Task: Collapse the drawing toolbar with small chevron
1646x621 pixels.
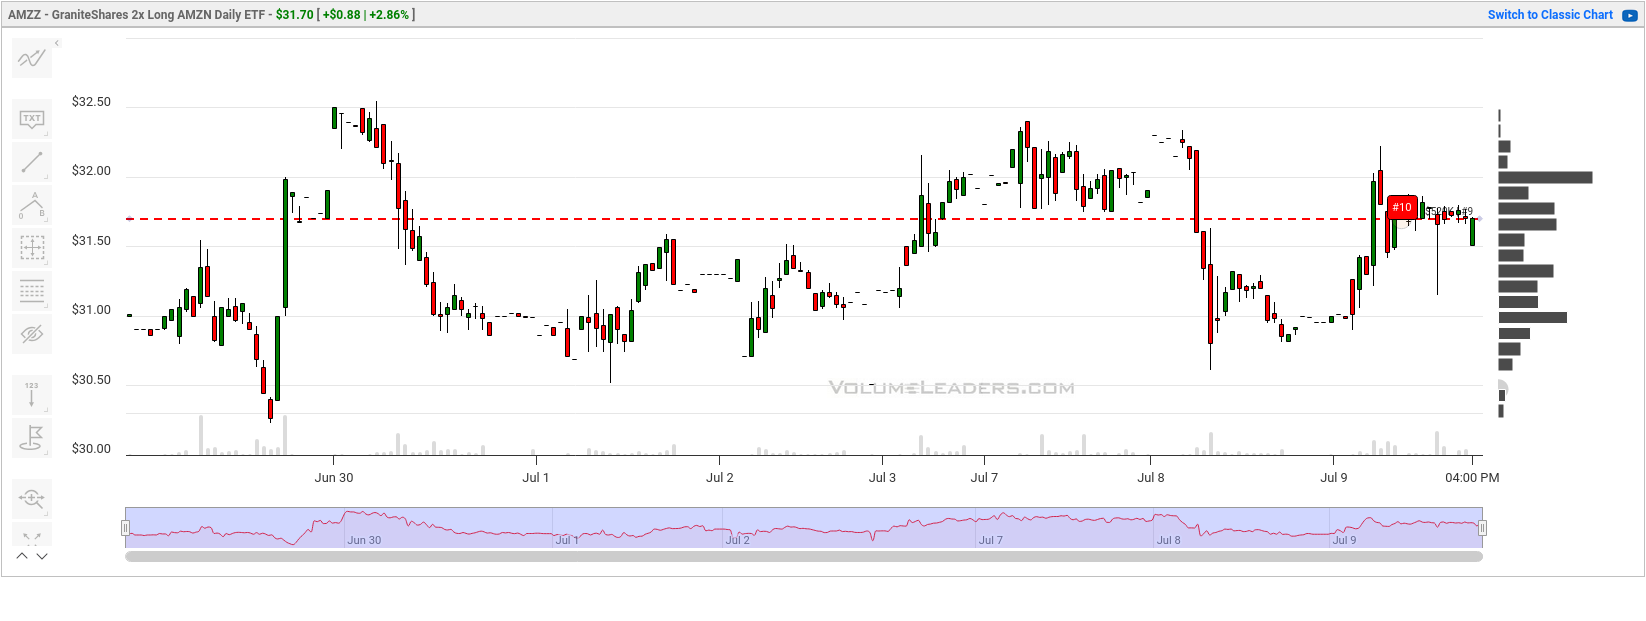Action: click(x=57, y=43)
